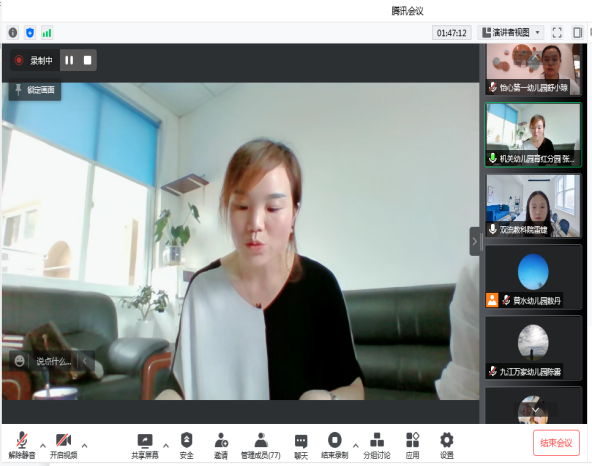Screen dimensions: 592x466
Task: Select the 双流教科院 participant thumbnail
Action: coord(533,205)
